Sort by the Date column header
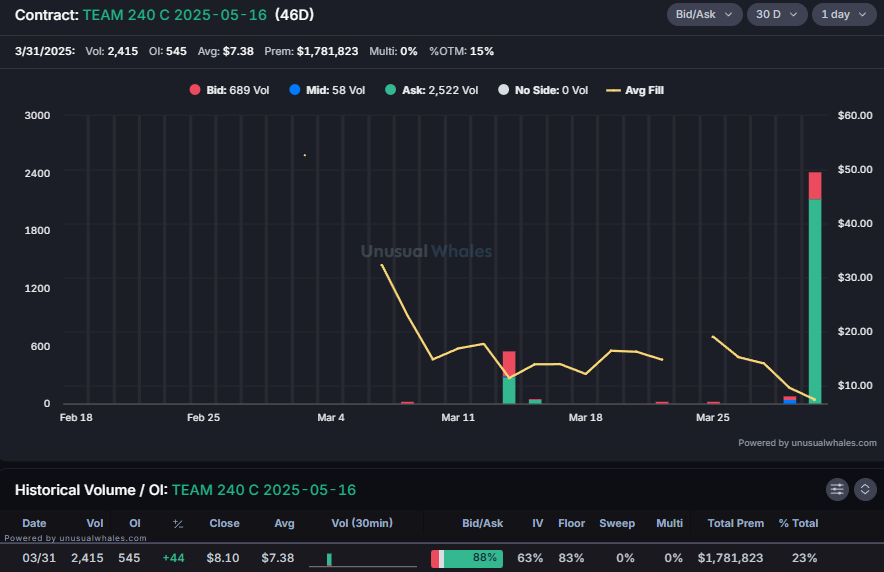The width and height of the screenshot is (884, 572). point(34,523)
